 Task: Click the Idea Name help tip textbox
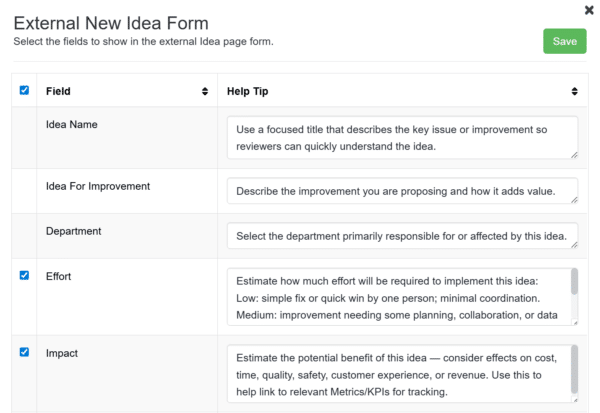pos(400,137)
